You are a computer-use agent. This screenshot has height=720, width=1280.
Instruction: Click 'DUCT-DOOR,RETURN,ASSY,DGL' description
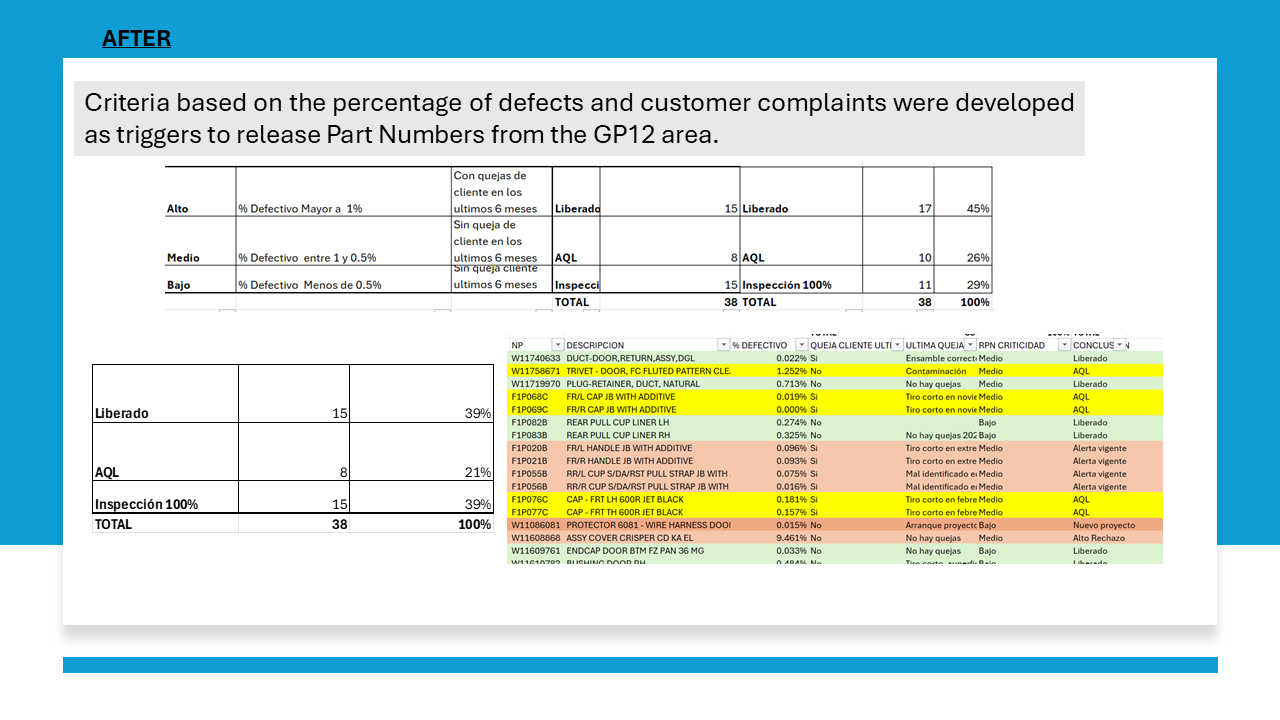(630, 358)
